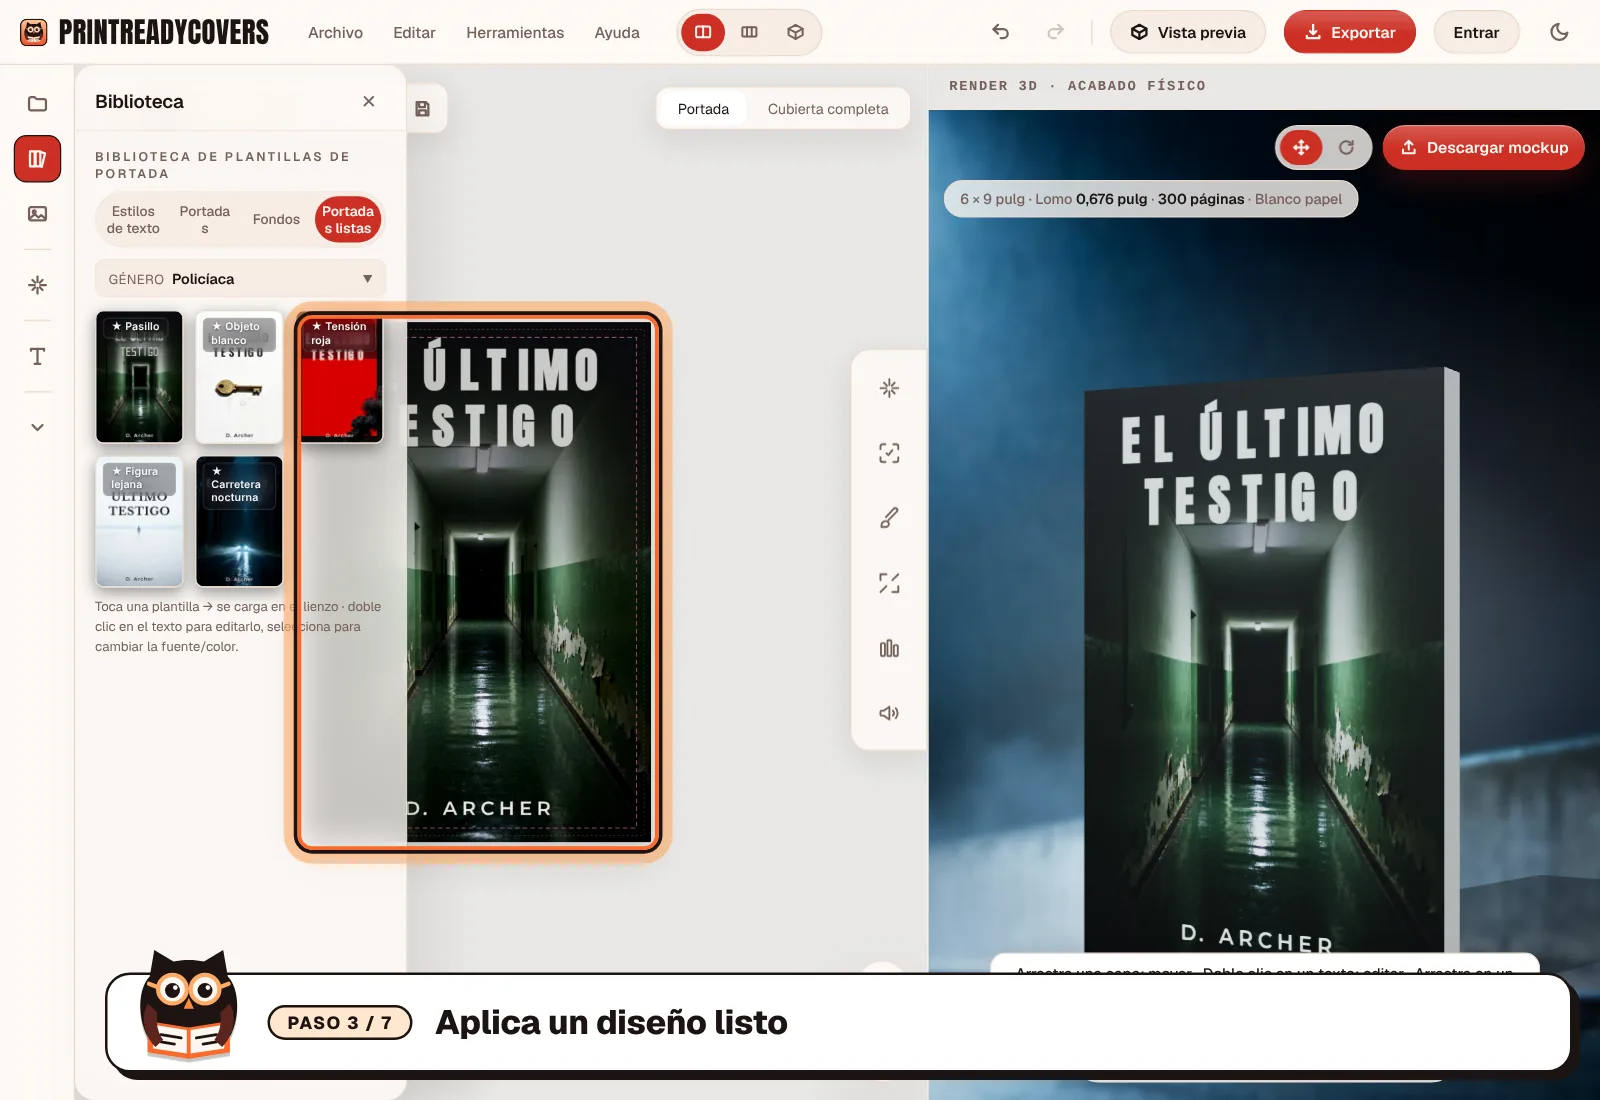Click the book spec info pill
Image resolution: width=1600 pixels, height=1100 pixels.
point(1151,199)
